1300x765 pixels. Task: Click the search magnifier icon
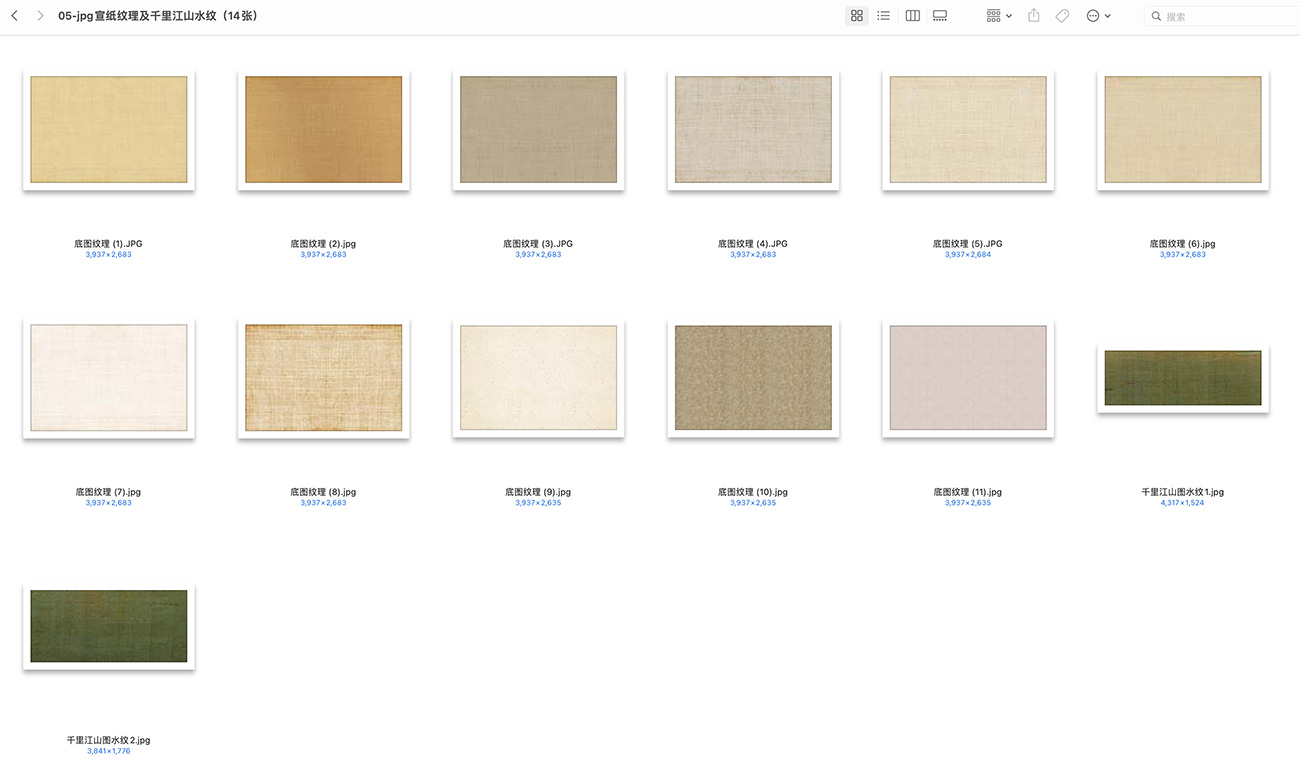point(1156,16)
